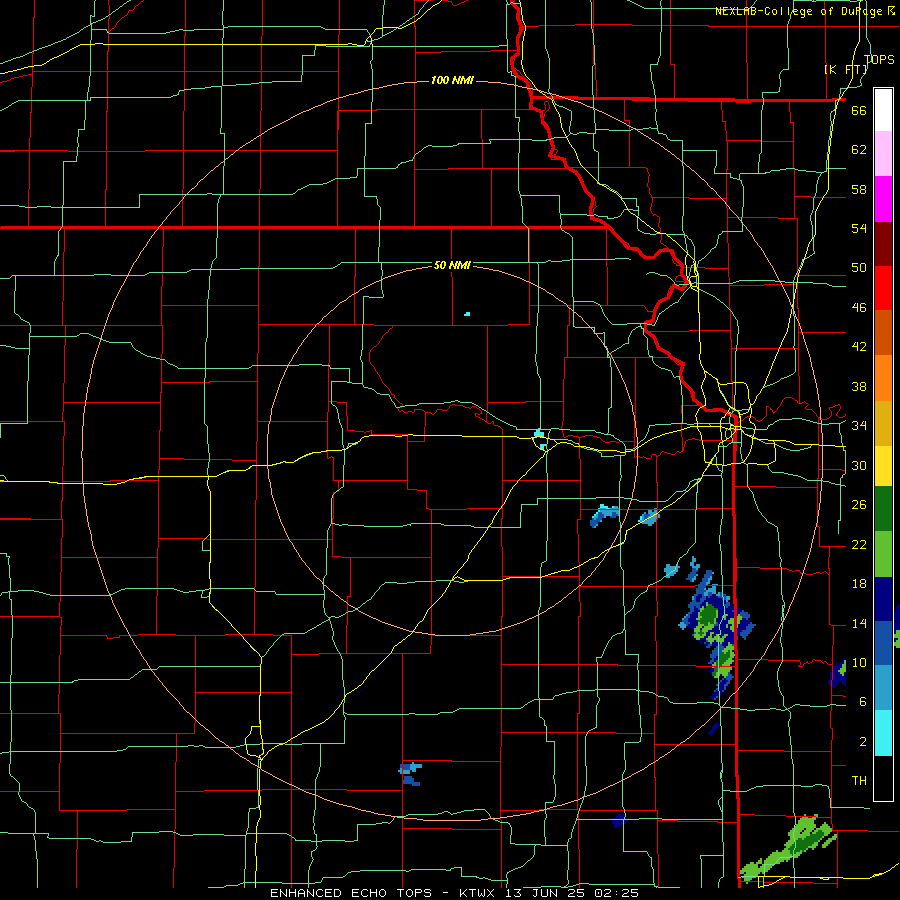Select the light green legend swatch

883,554
